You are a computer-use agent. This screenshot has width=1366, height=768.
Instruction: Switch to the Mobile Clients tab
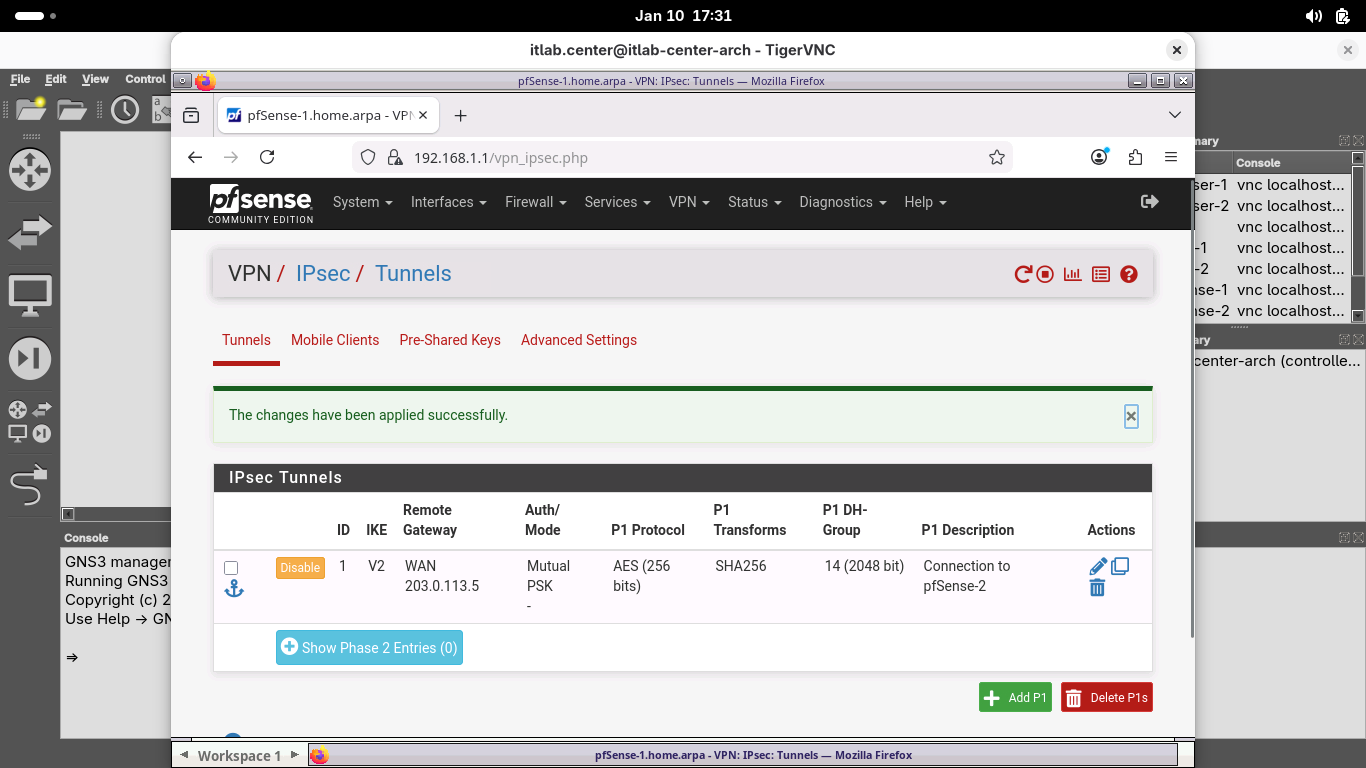(335, 340)
